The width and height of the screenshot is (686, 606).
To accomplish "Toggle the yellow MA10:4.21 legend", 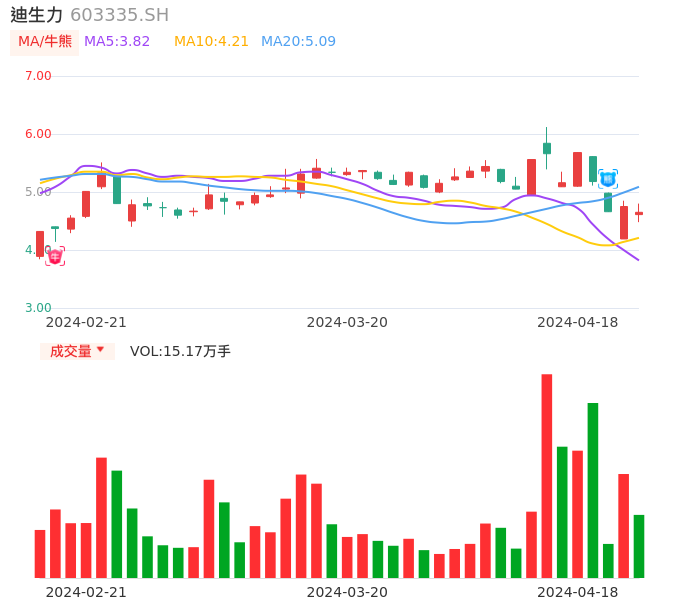I will point(211,42).
